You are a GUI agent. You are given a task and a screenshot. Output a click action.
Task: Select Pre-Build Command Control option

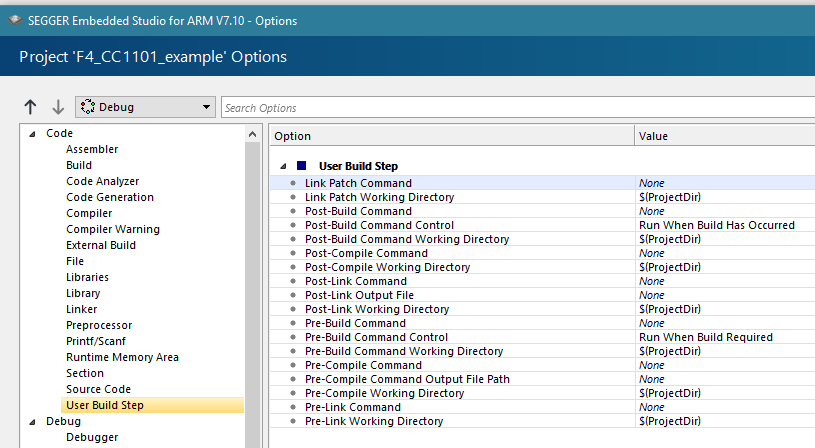click(376, 338)
